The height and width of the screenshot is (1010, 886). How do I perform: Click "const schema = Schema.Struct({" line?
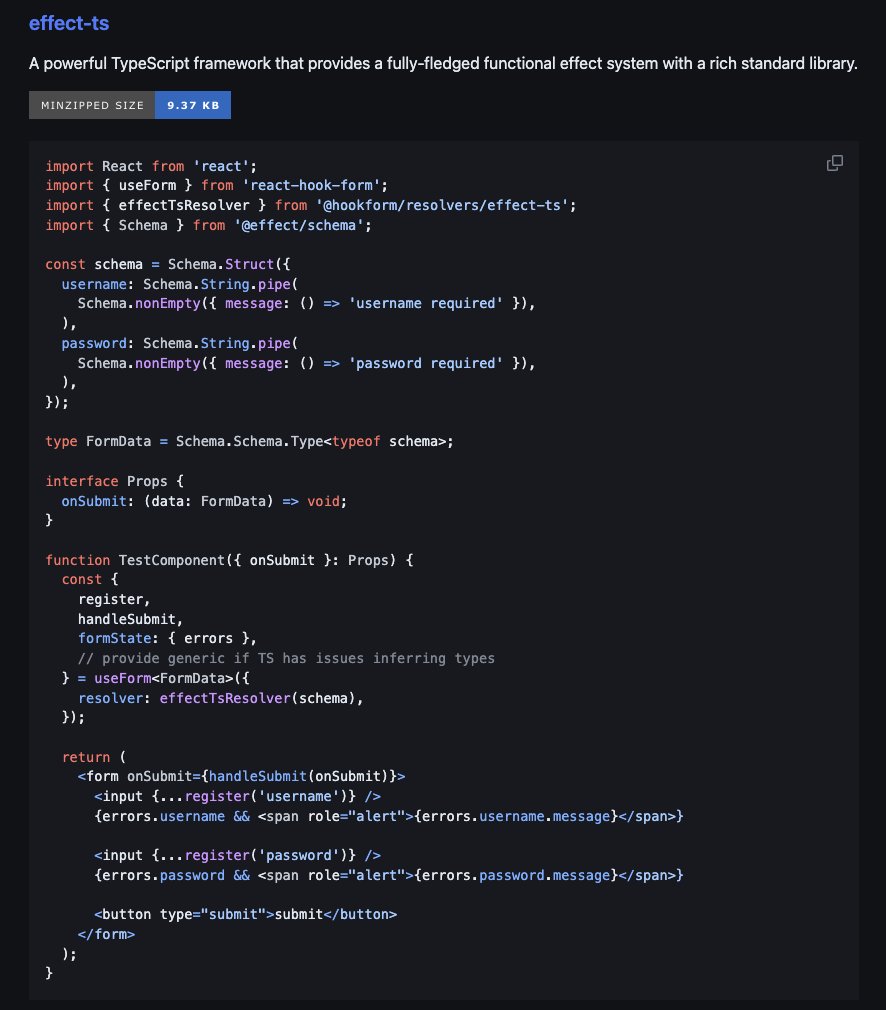(x=168, y=264)
